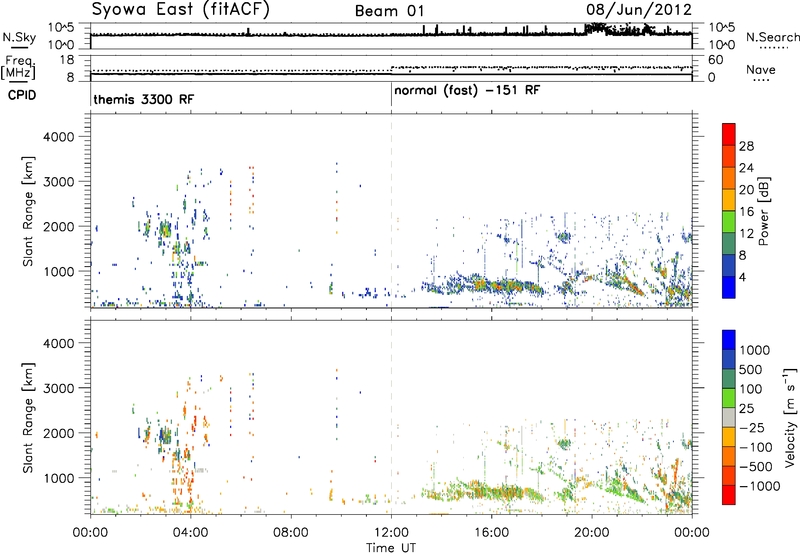Pick the yellow Power segment between 16 and 20
The height and width of the screenshot is (554, 800).
[x=729, y=200]
